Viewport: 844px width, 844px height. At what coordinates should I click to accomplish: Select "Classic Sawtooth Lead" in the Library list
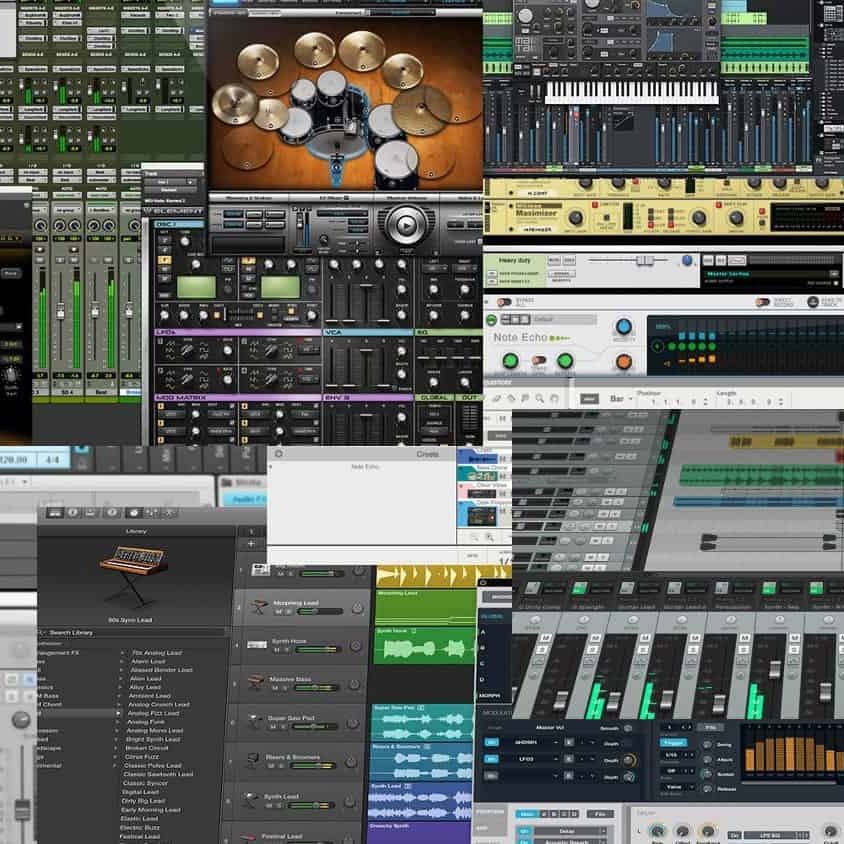click(158, 774)
